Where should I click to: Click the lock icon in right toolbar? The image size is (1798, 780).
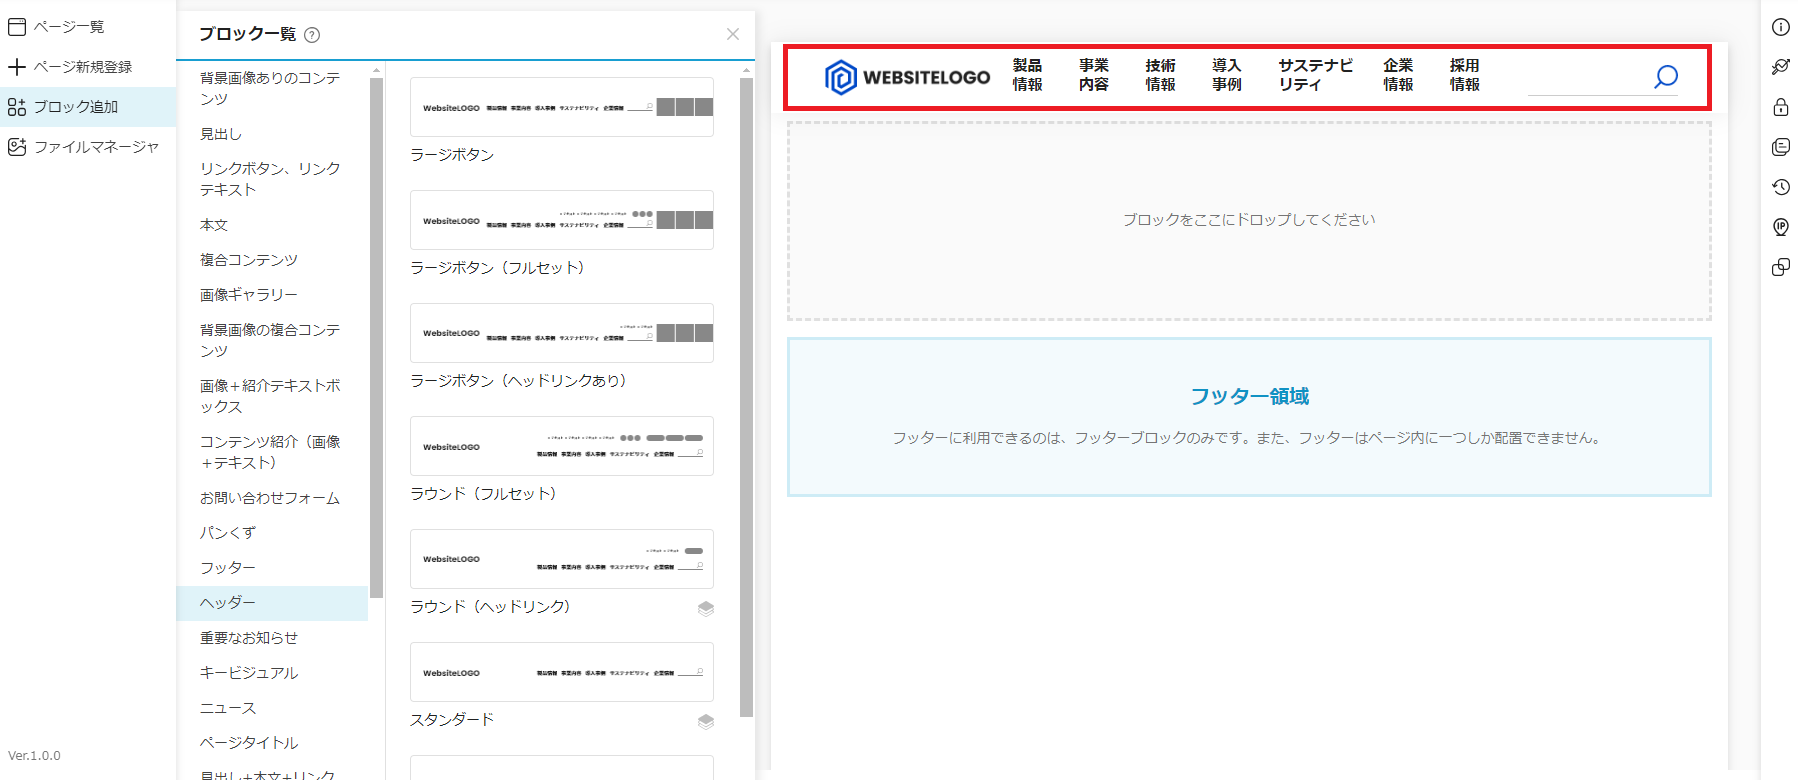(1781, 107)
